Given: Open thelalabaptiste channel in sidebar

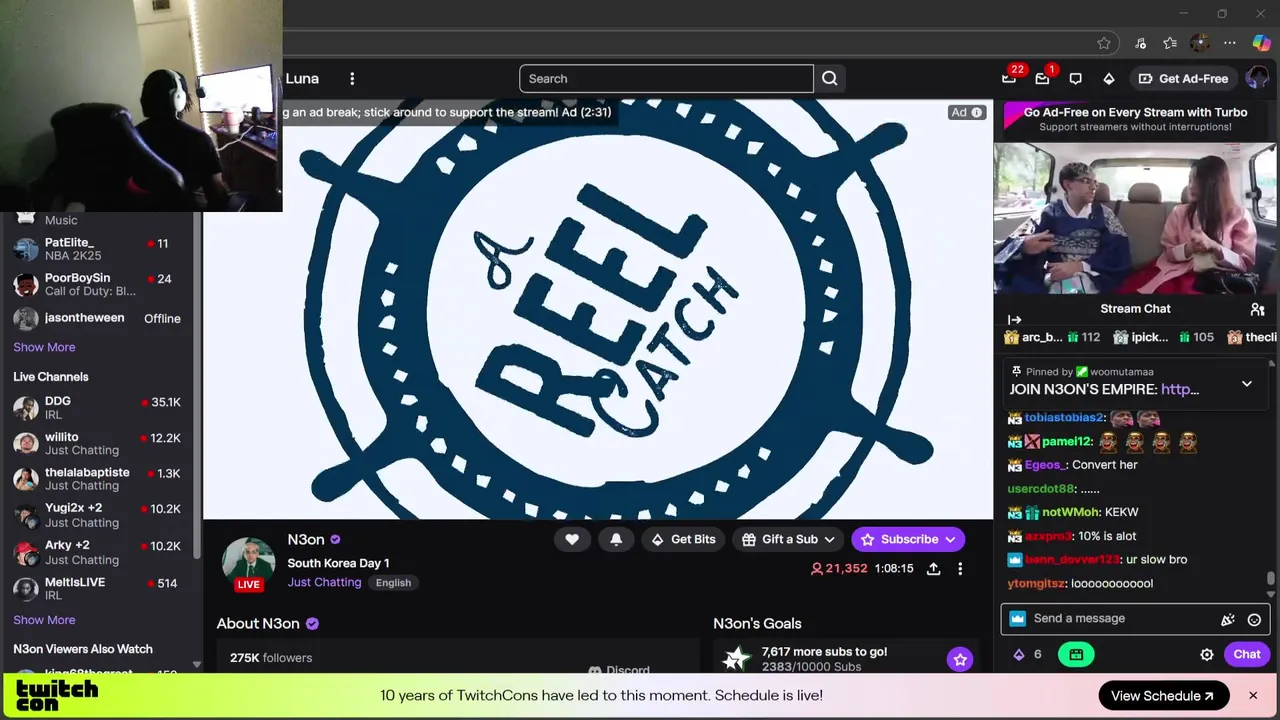Looking at the screenshot, I should coord(97,479).
